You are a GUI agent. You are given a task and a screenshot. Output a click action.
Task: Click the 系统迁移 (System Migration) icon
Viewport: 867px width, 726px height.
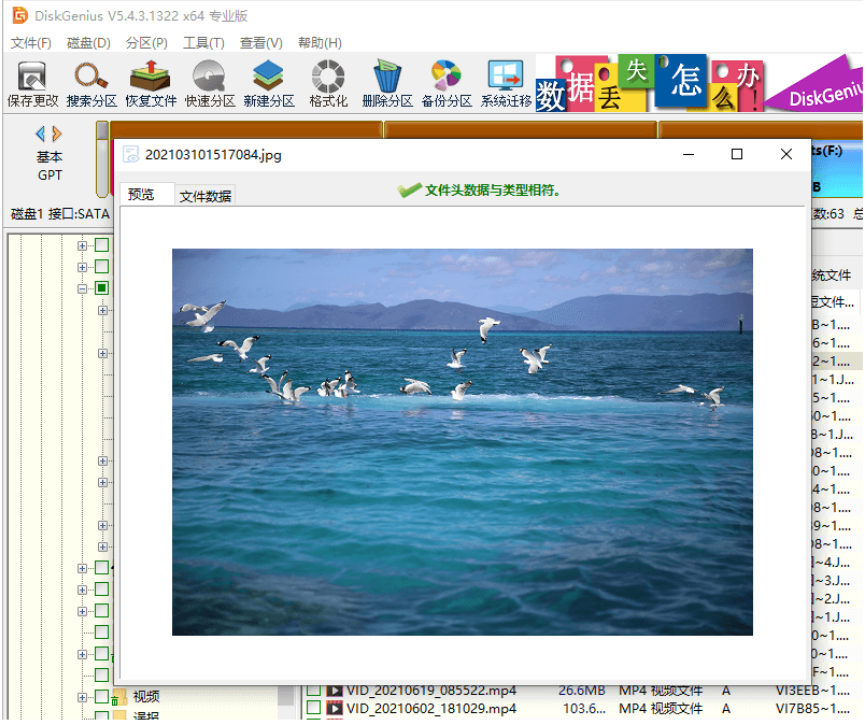[x=505, y=84]
